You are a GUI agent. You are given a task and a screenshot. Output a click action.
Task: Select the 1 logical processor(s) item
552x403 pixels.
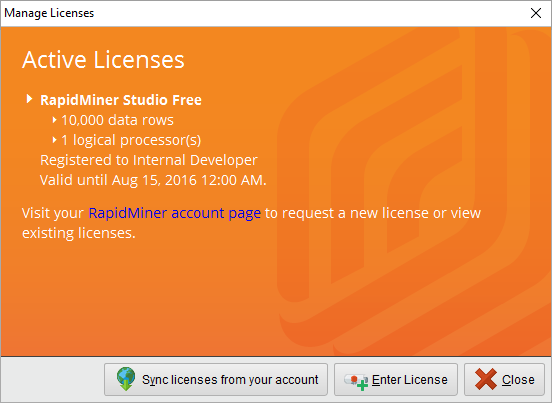[131, 140]
